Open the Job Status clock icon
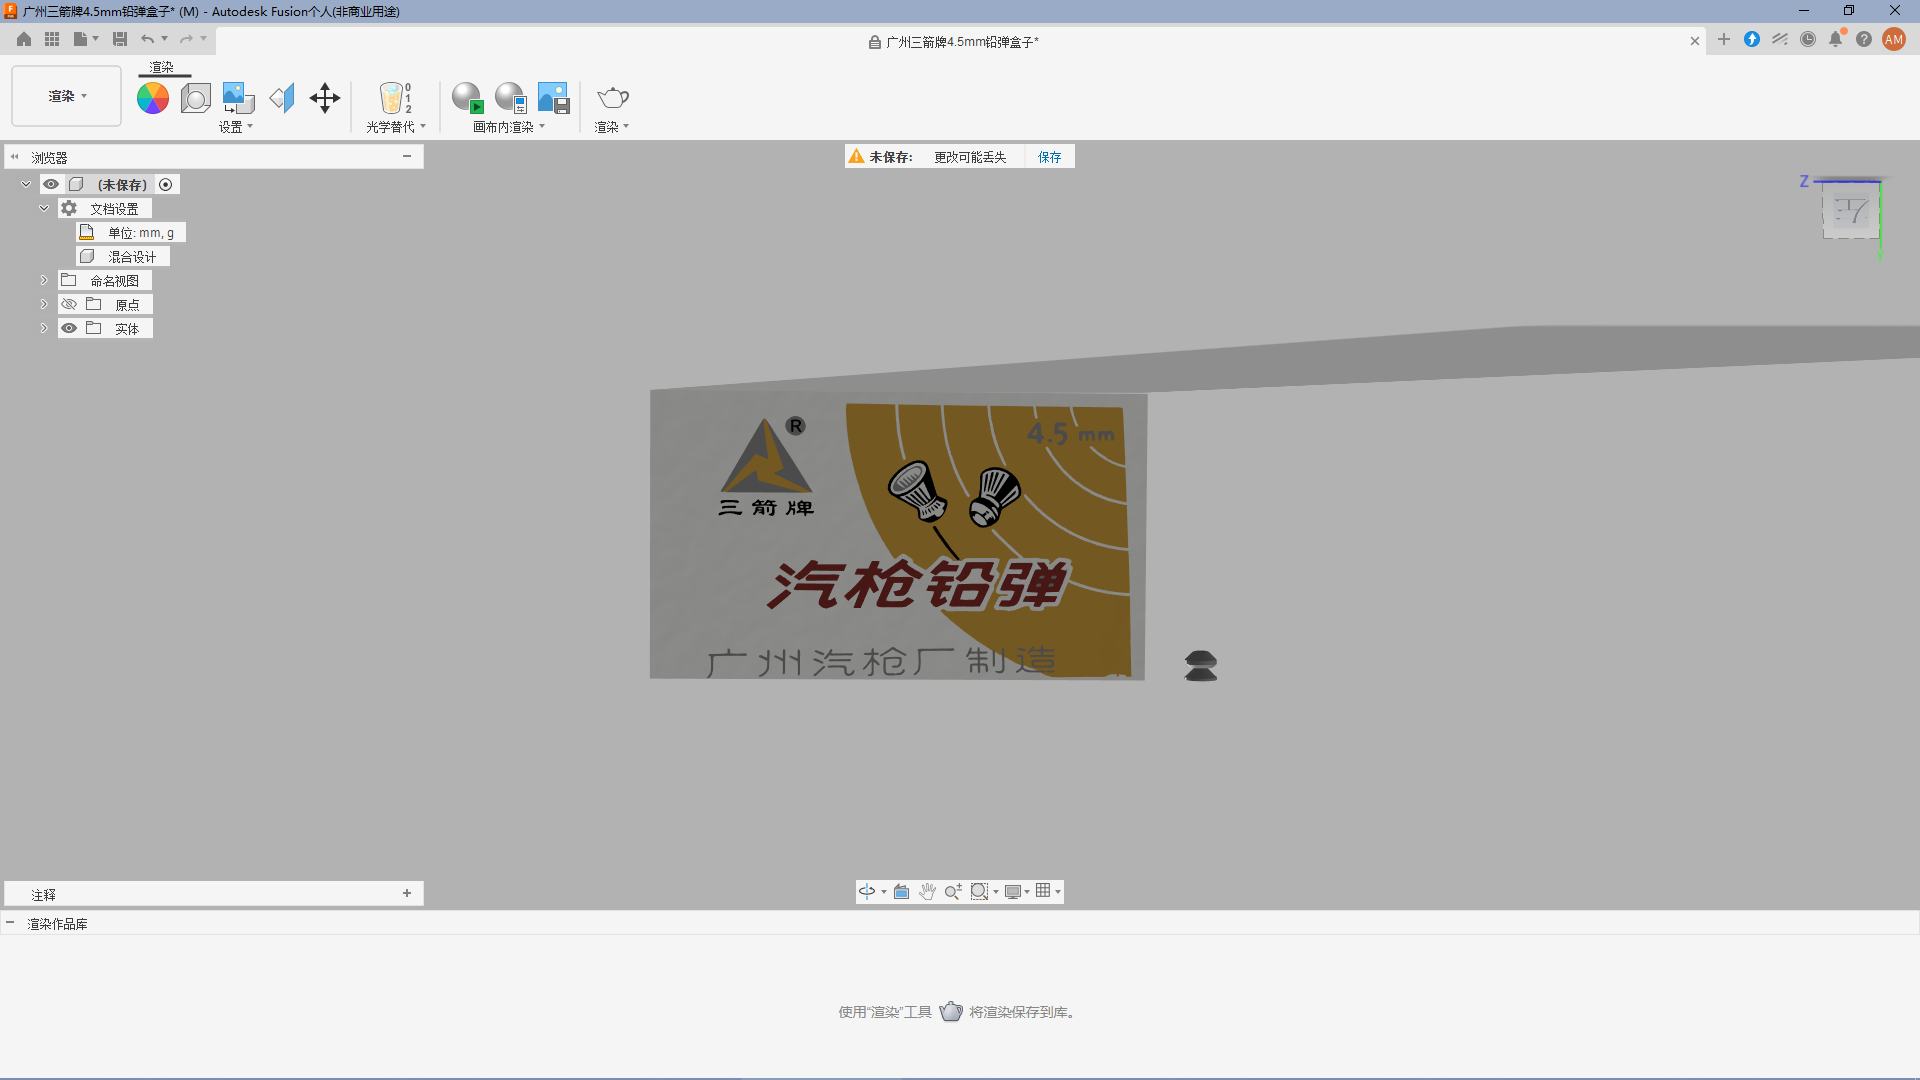The image size is (1920, 1080). tap(1808, 39)
